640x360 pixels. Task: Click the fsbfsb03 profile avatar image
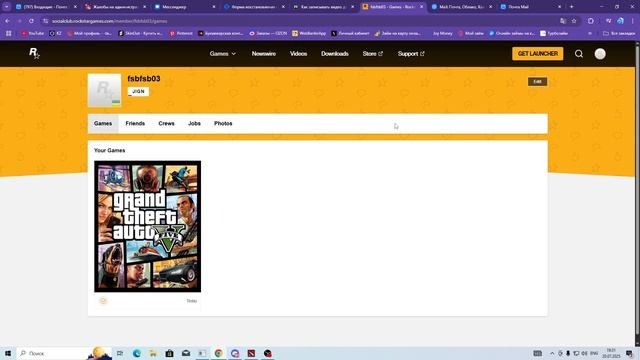pos(104,90)
